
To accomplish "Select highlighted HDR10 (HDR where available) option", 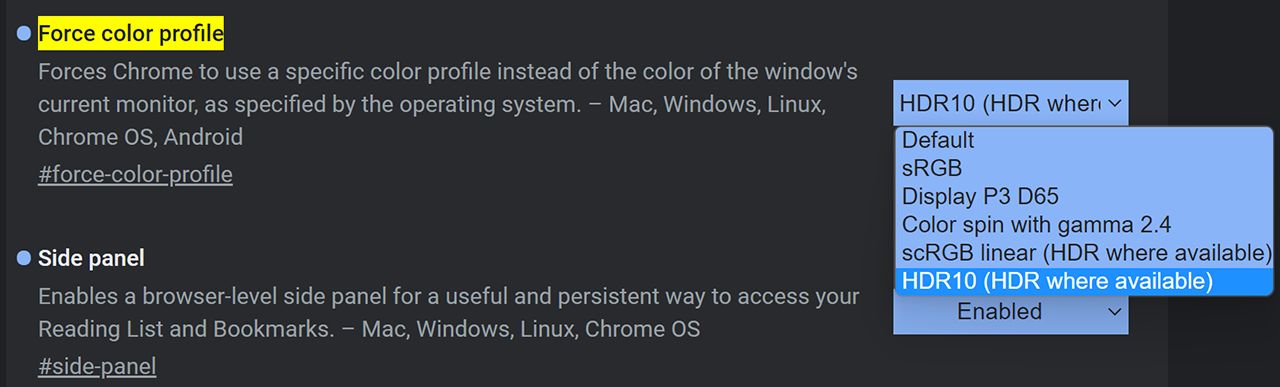I will (x=1084, y=281).
